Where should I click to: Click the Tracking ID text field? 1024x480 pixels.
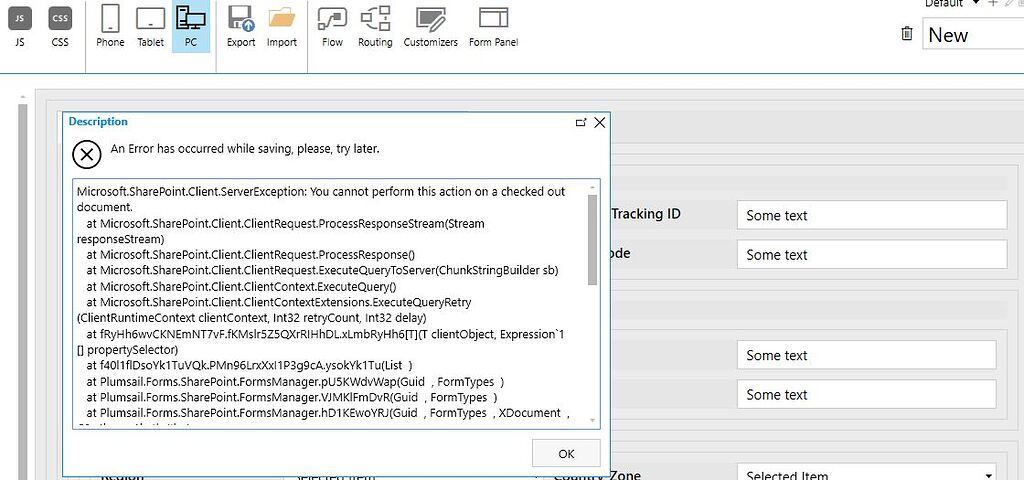pos(872,215)
